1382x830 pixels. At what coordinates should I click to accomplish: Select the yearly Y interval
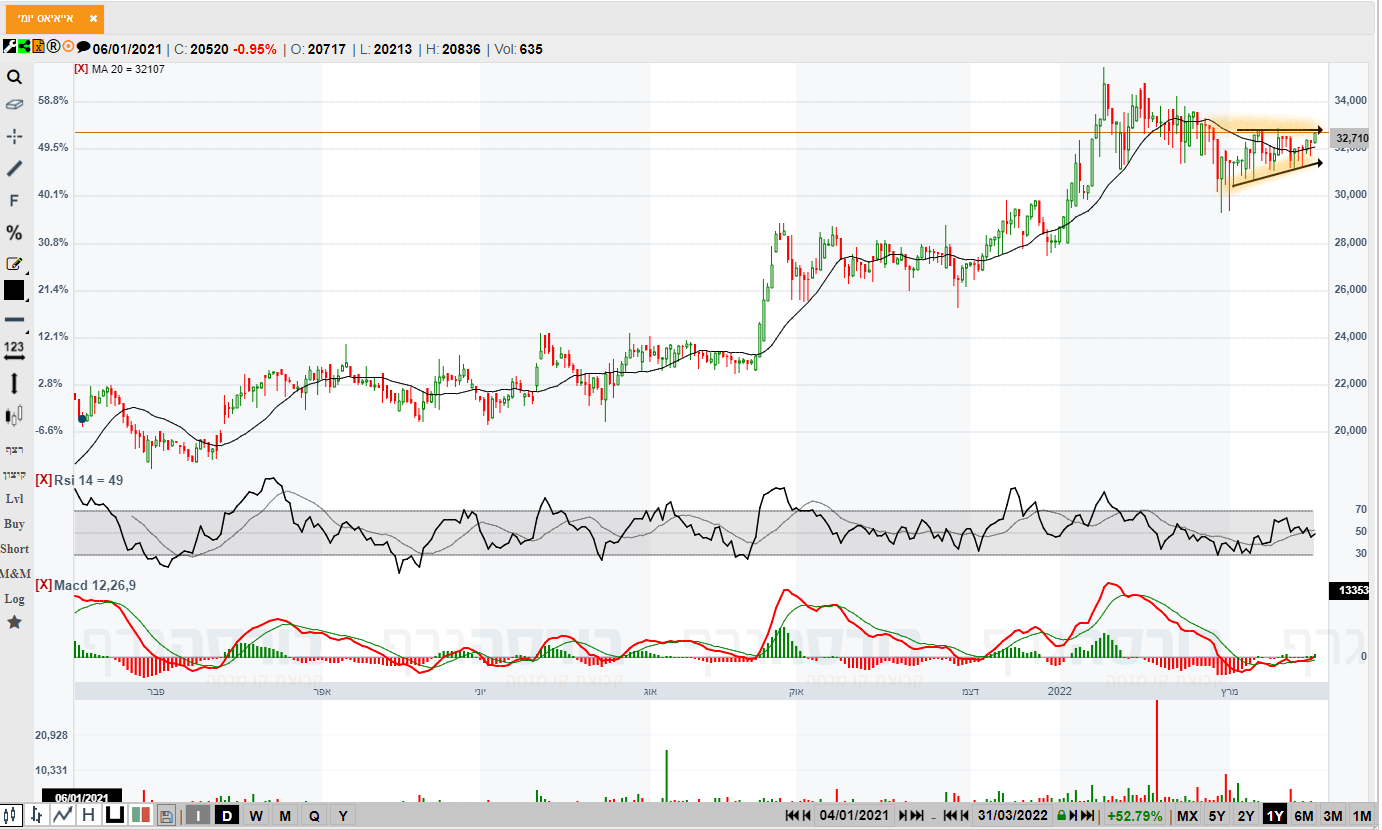click(x=343, y=815)
